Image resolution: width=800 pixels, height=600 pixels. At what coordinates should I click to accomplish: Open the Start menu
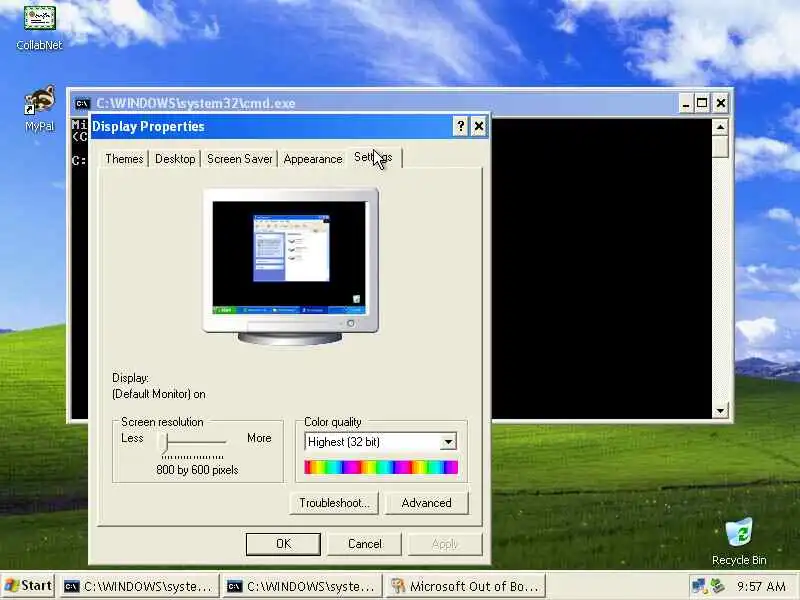(x=28, y=586)
